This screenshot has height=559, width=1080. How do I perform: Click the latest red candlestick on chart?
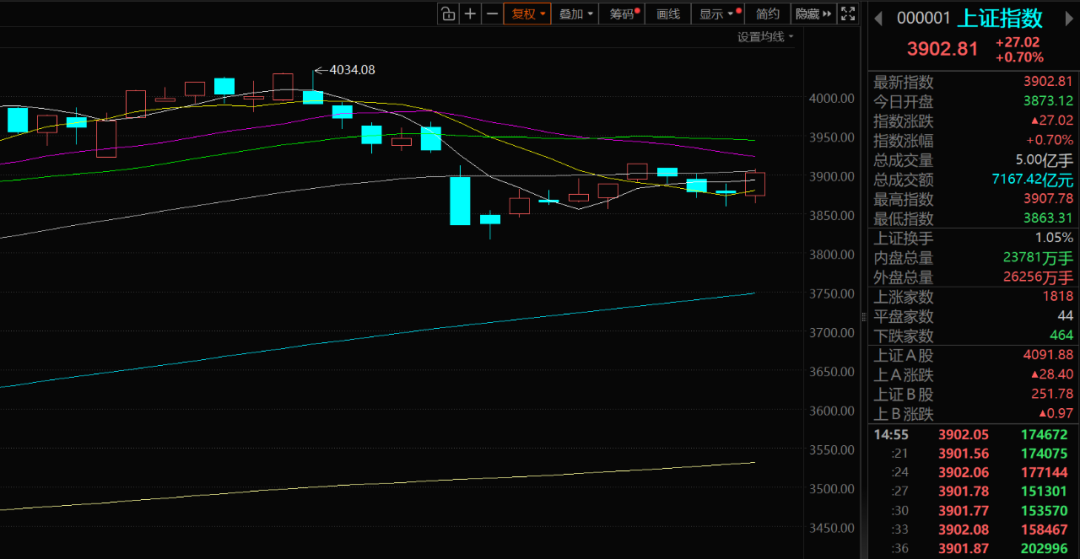point(756,184)
